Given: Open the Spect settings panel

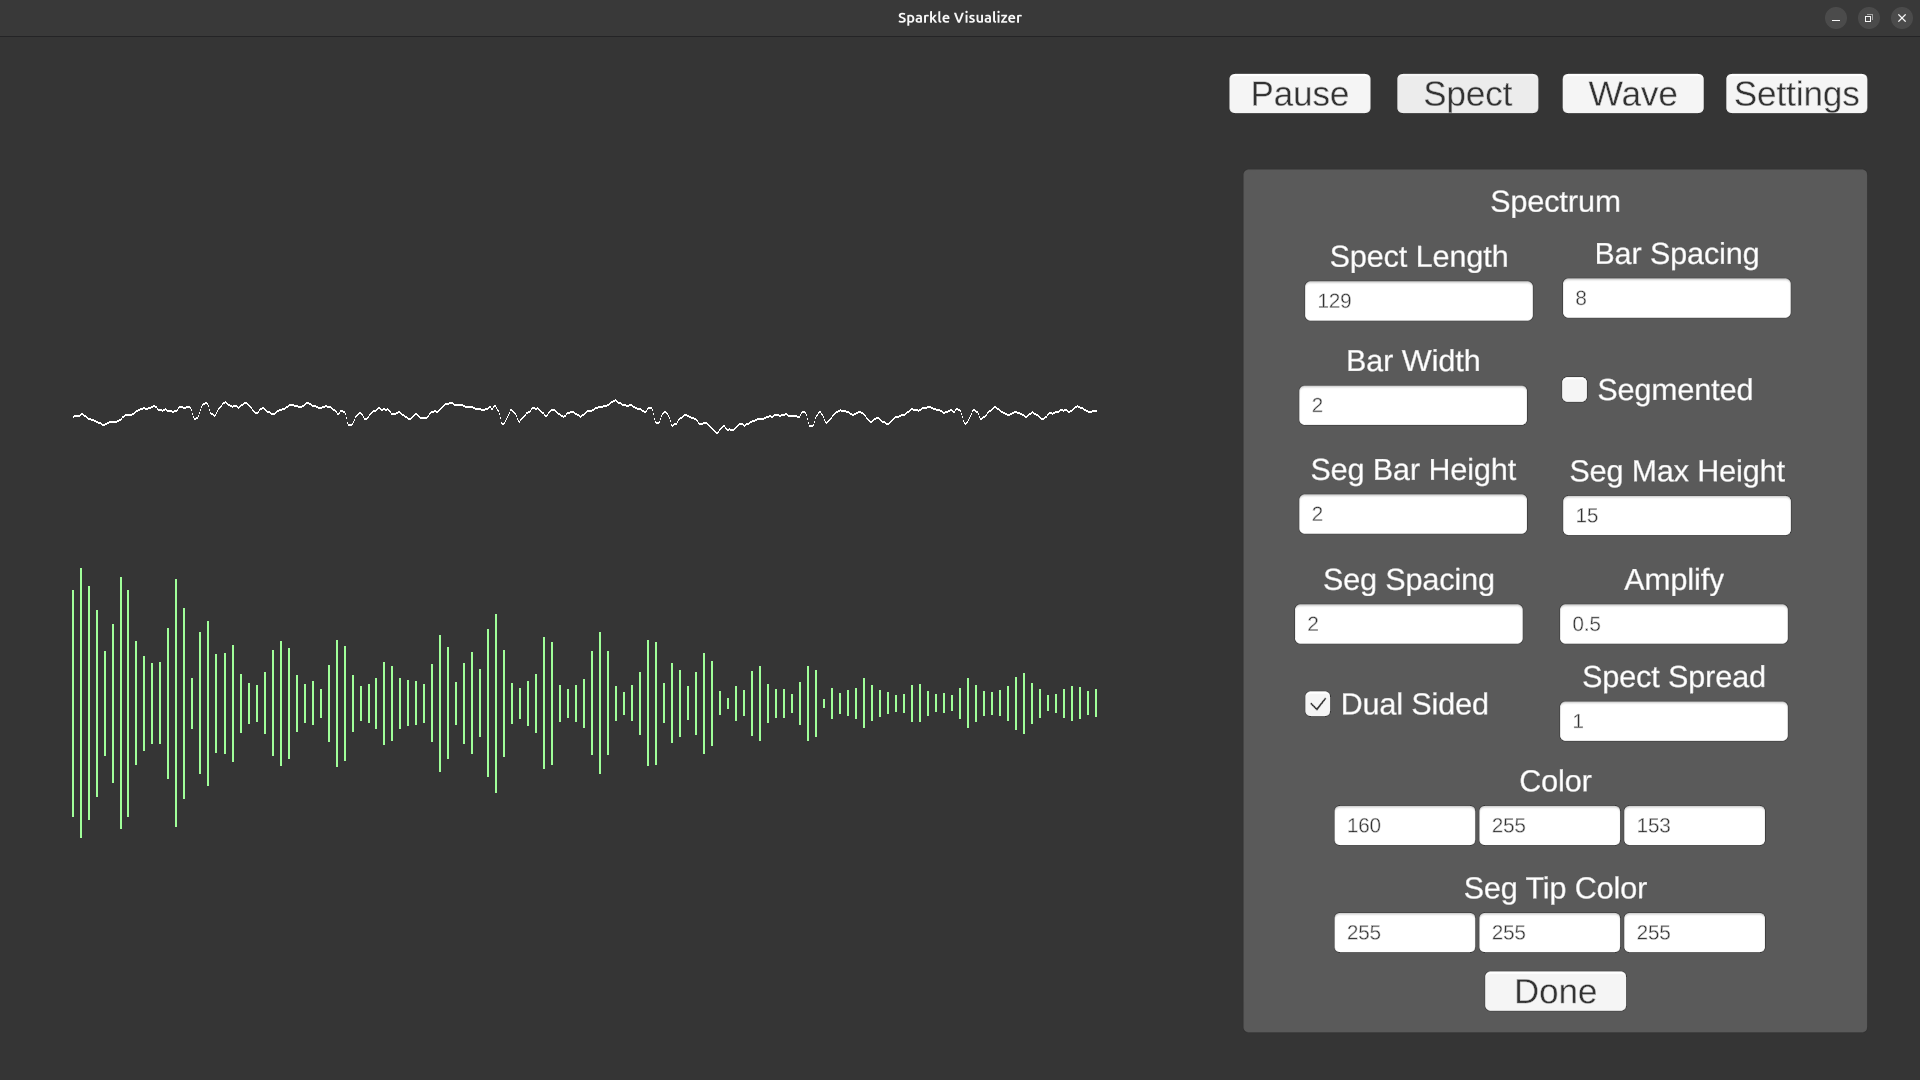Looking at the screenshot, I should (x=1467, y=94).
